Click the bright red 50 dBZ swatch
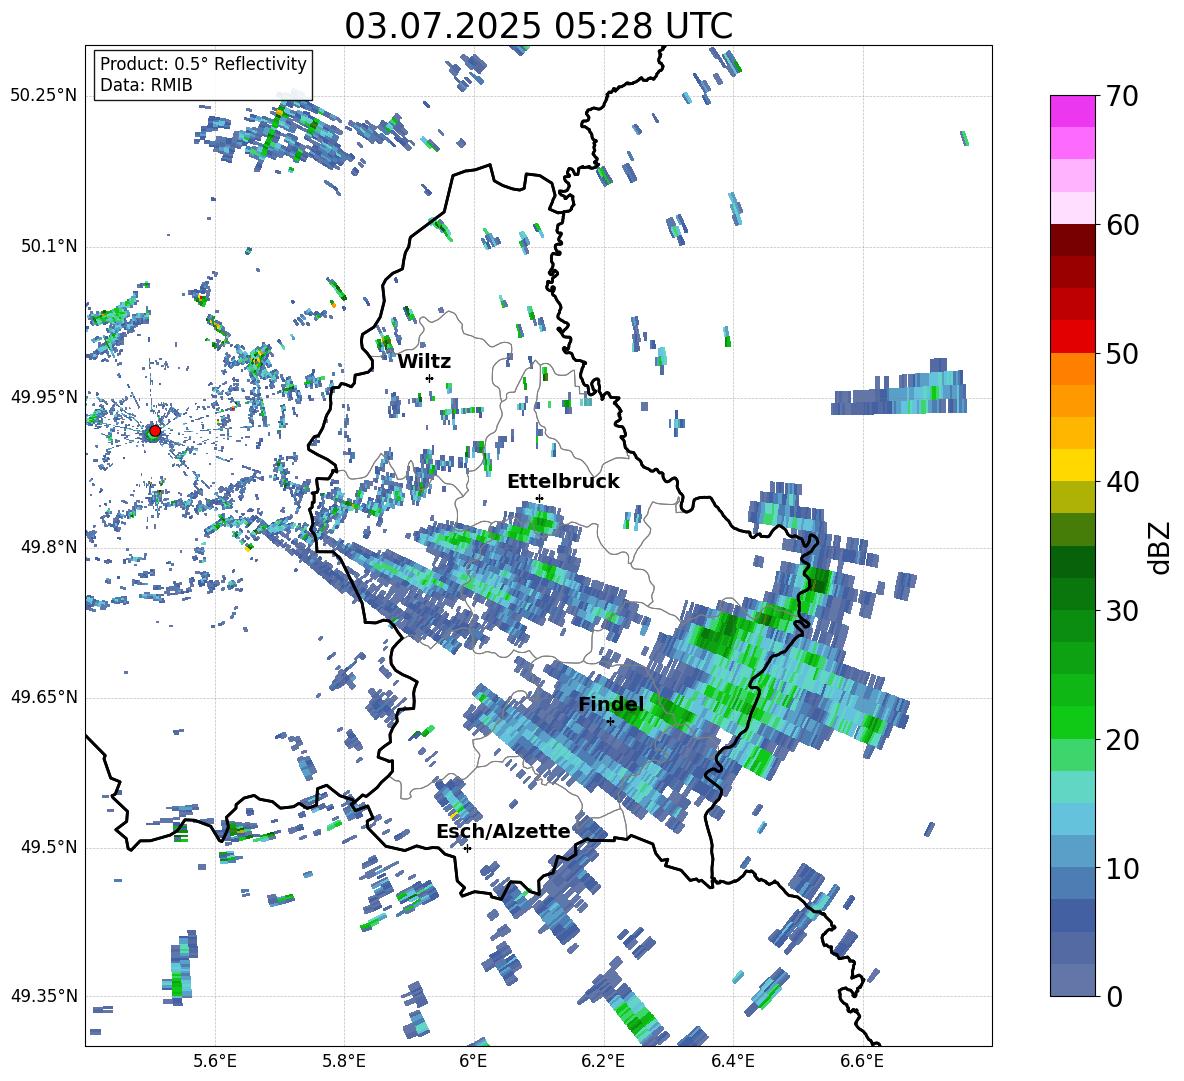This screenshot has height=1081, width=1184. pyautogui.click(x=1072, y=337)
